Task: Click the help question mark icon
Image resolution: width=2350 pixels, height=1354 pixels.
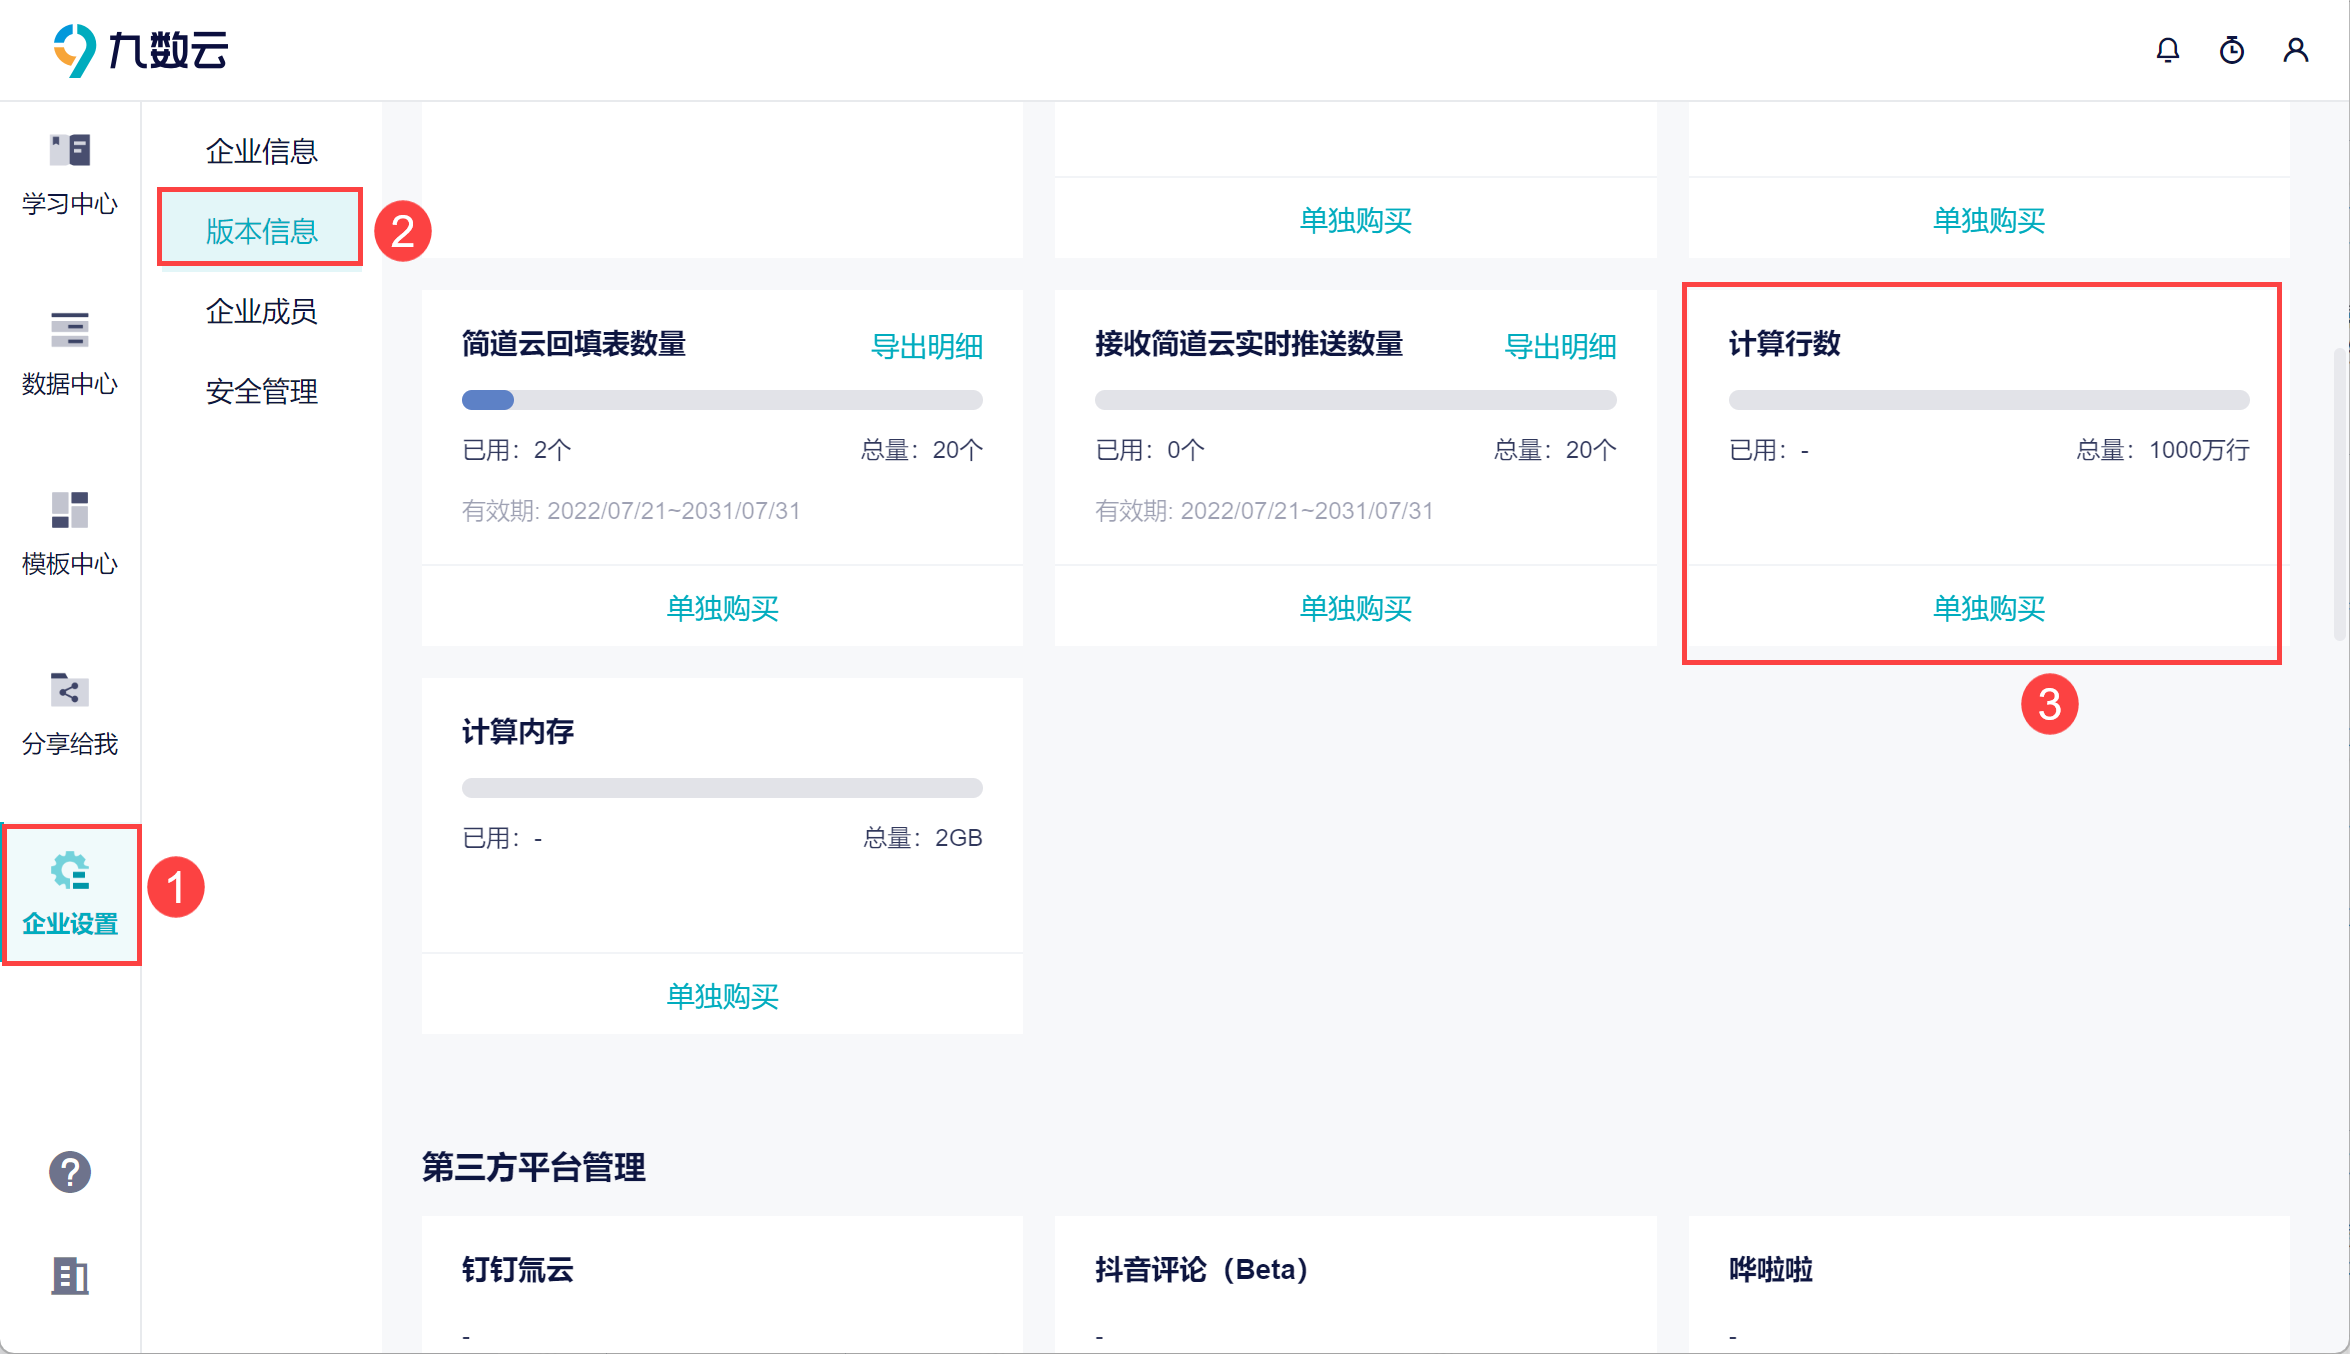Action: 70,1172
